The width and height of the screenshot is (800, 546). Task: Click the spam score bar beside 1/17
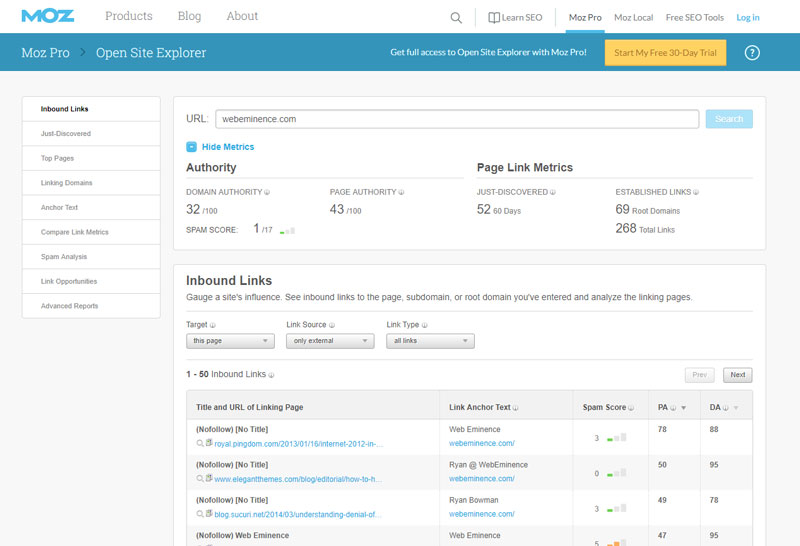288,231
